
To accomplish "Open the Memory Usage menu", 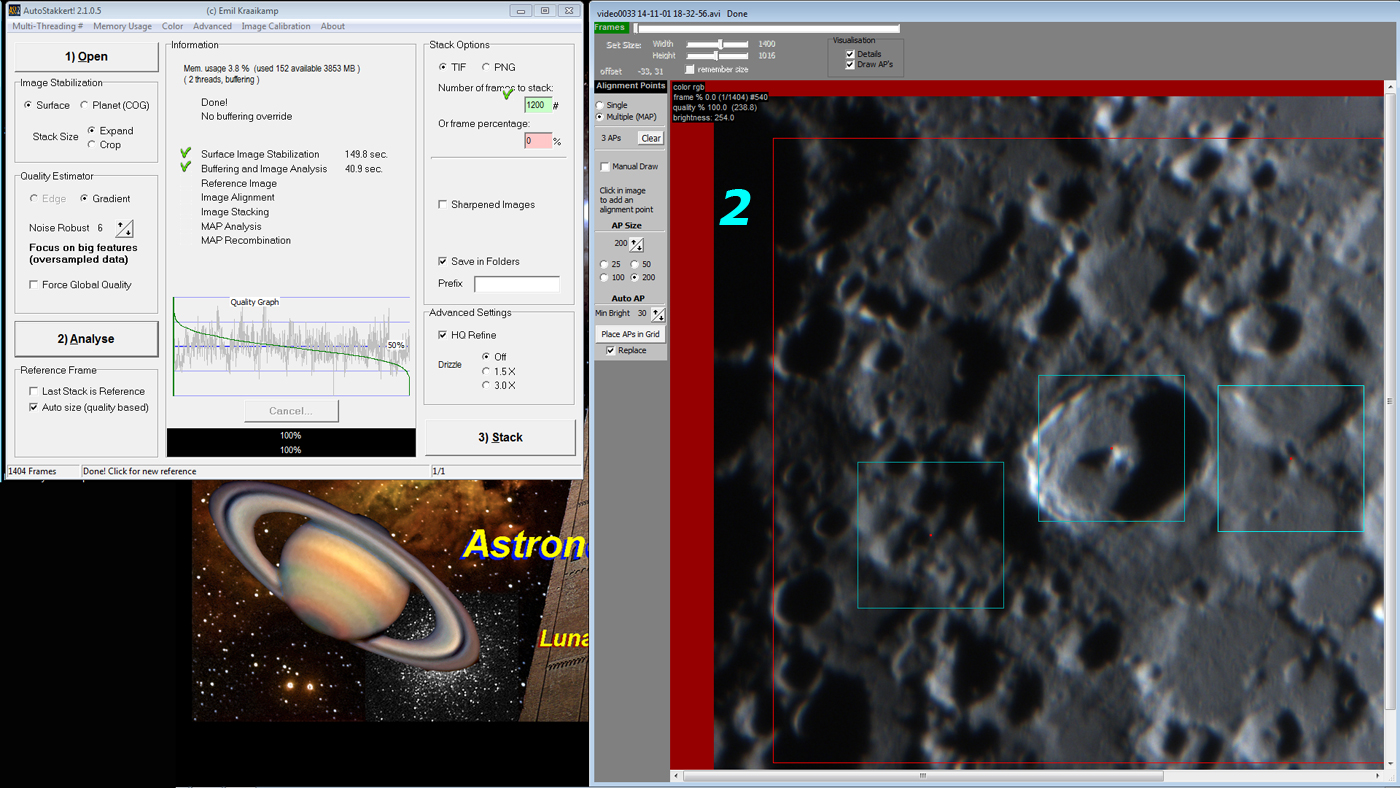I will 122,27.
